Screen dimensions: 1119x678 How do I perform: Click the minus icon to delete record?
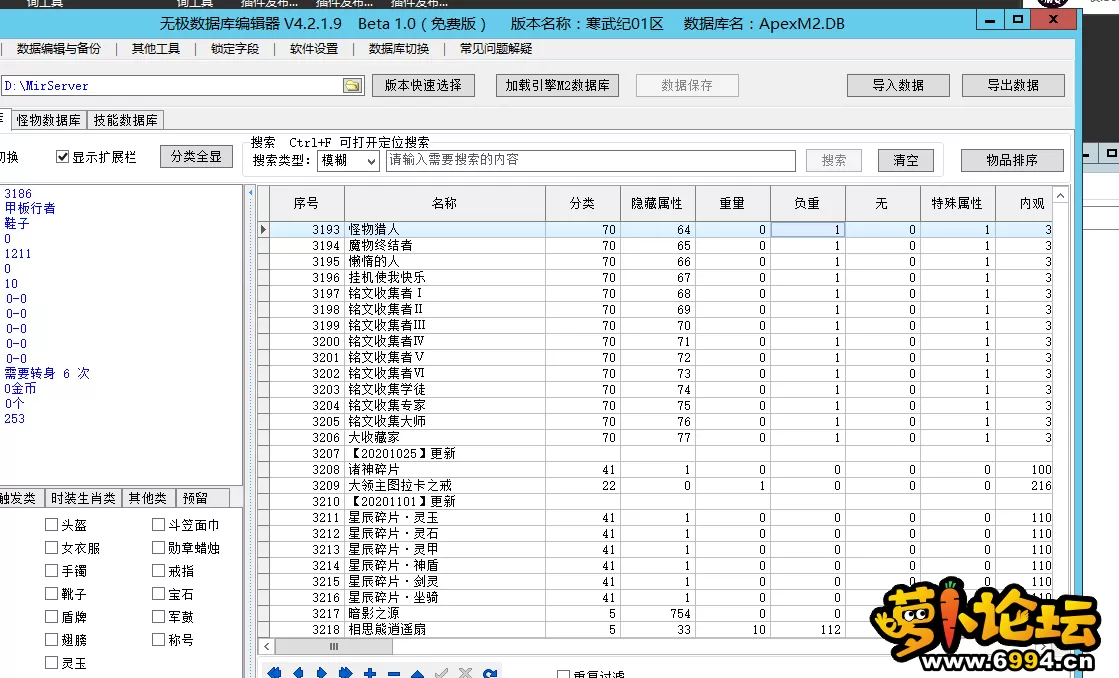[393, 673]
